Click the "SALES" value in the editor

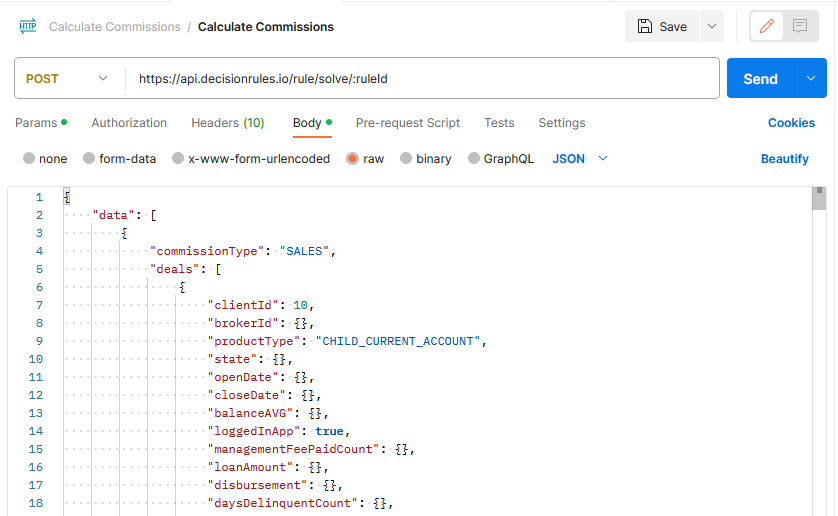pos(304,251)
